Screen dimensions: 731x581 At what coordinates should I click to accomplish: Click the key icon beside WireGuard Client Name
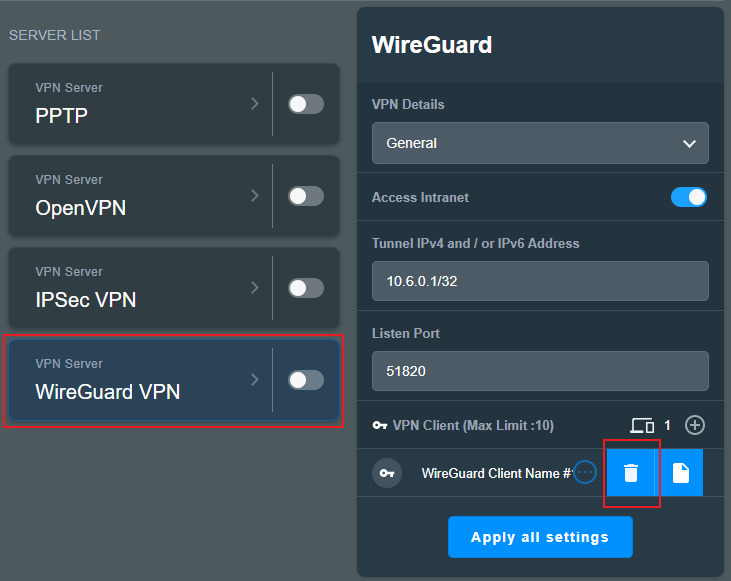coord(387,473)
